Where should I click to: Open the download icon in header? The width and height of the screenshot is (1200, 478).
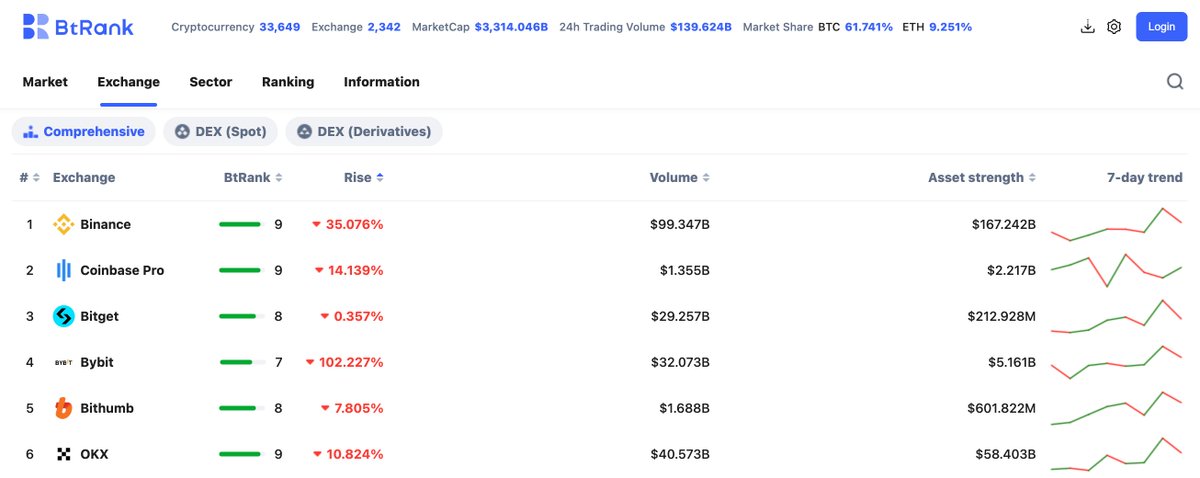point(1088,27)
